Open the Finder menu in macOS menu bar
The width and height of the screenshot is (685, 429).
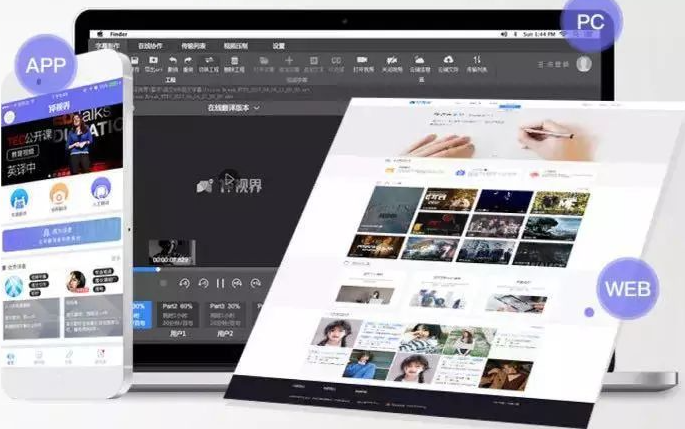point(119,34)
